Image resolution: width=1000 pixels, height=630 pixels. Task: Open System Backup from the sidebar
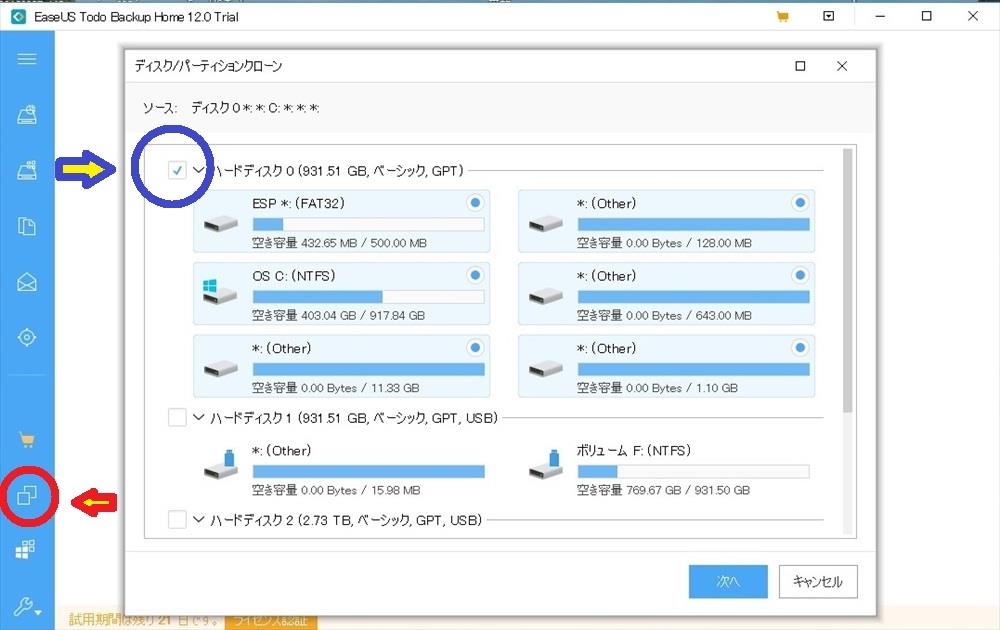click(x=27, y=170)
